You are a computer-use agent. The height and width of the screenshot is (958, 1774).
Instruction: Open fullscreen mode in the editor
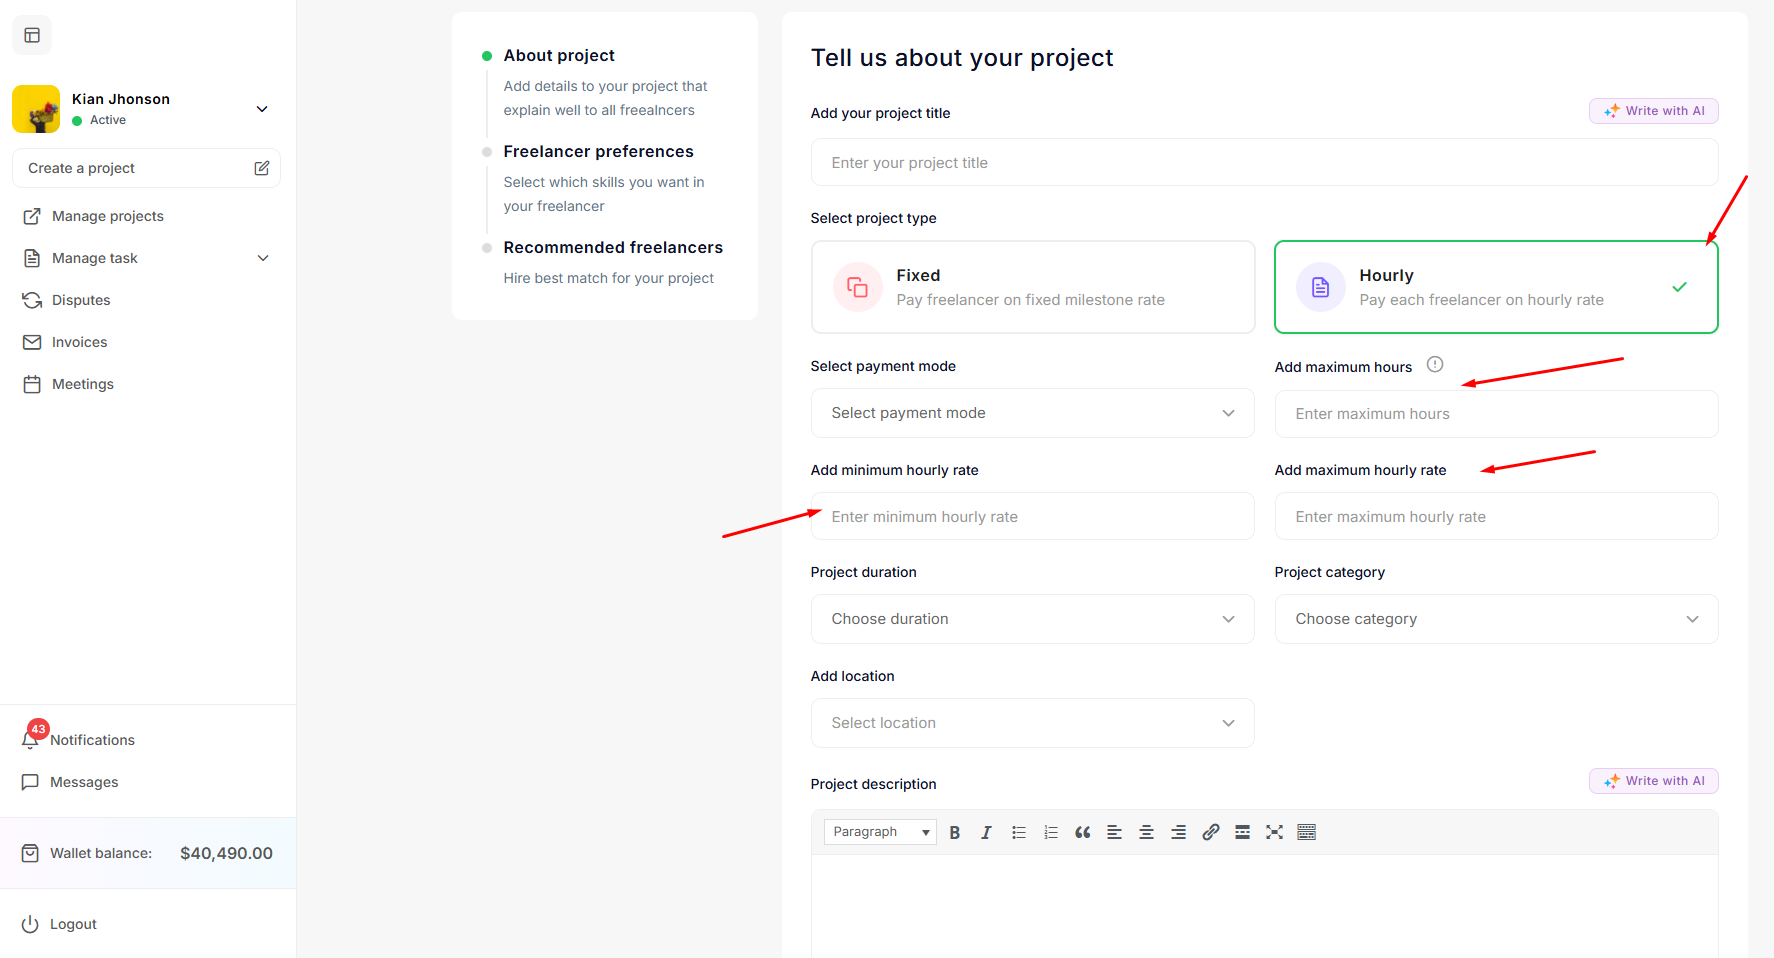[x=1274, y=832]
